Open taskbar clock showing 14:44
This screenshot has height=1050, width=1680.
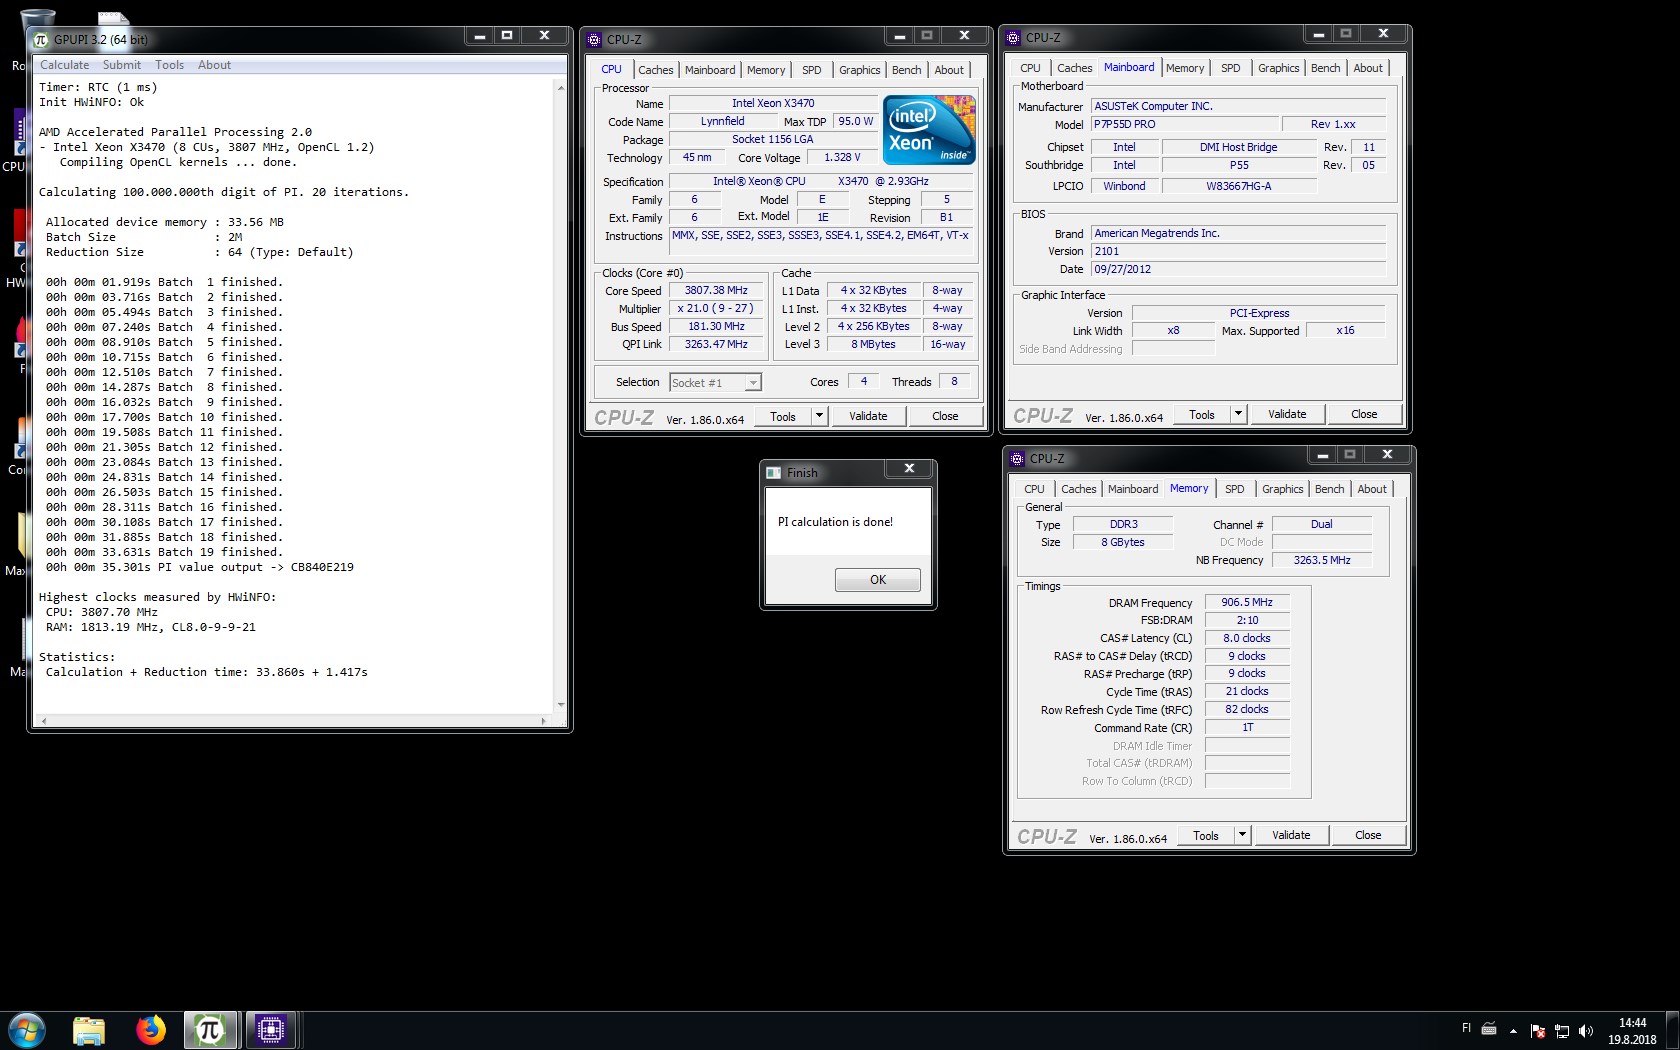coord(1632,1031)
